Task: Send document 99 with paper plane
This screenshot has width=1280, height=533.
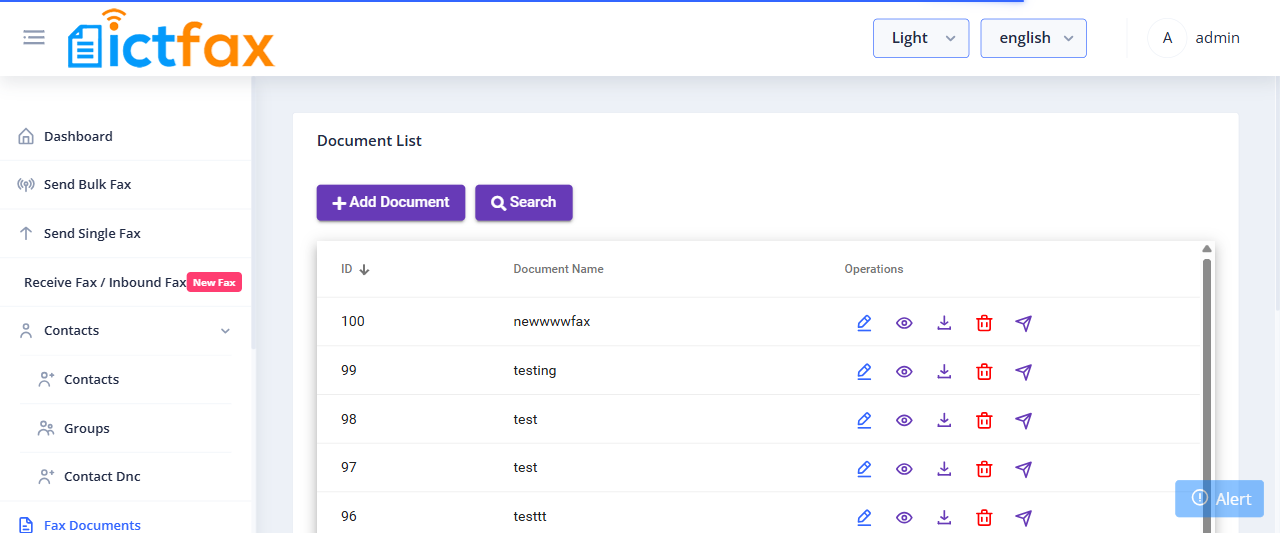Action: pyautogui.click(x=1023, y=372)
